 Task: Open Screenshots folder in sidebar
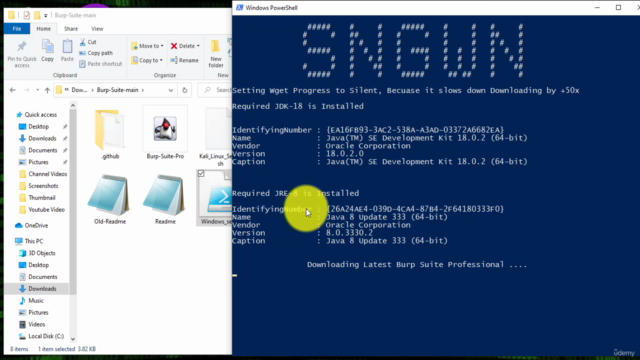tap(43, 186)
